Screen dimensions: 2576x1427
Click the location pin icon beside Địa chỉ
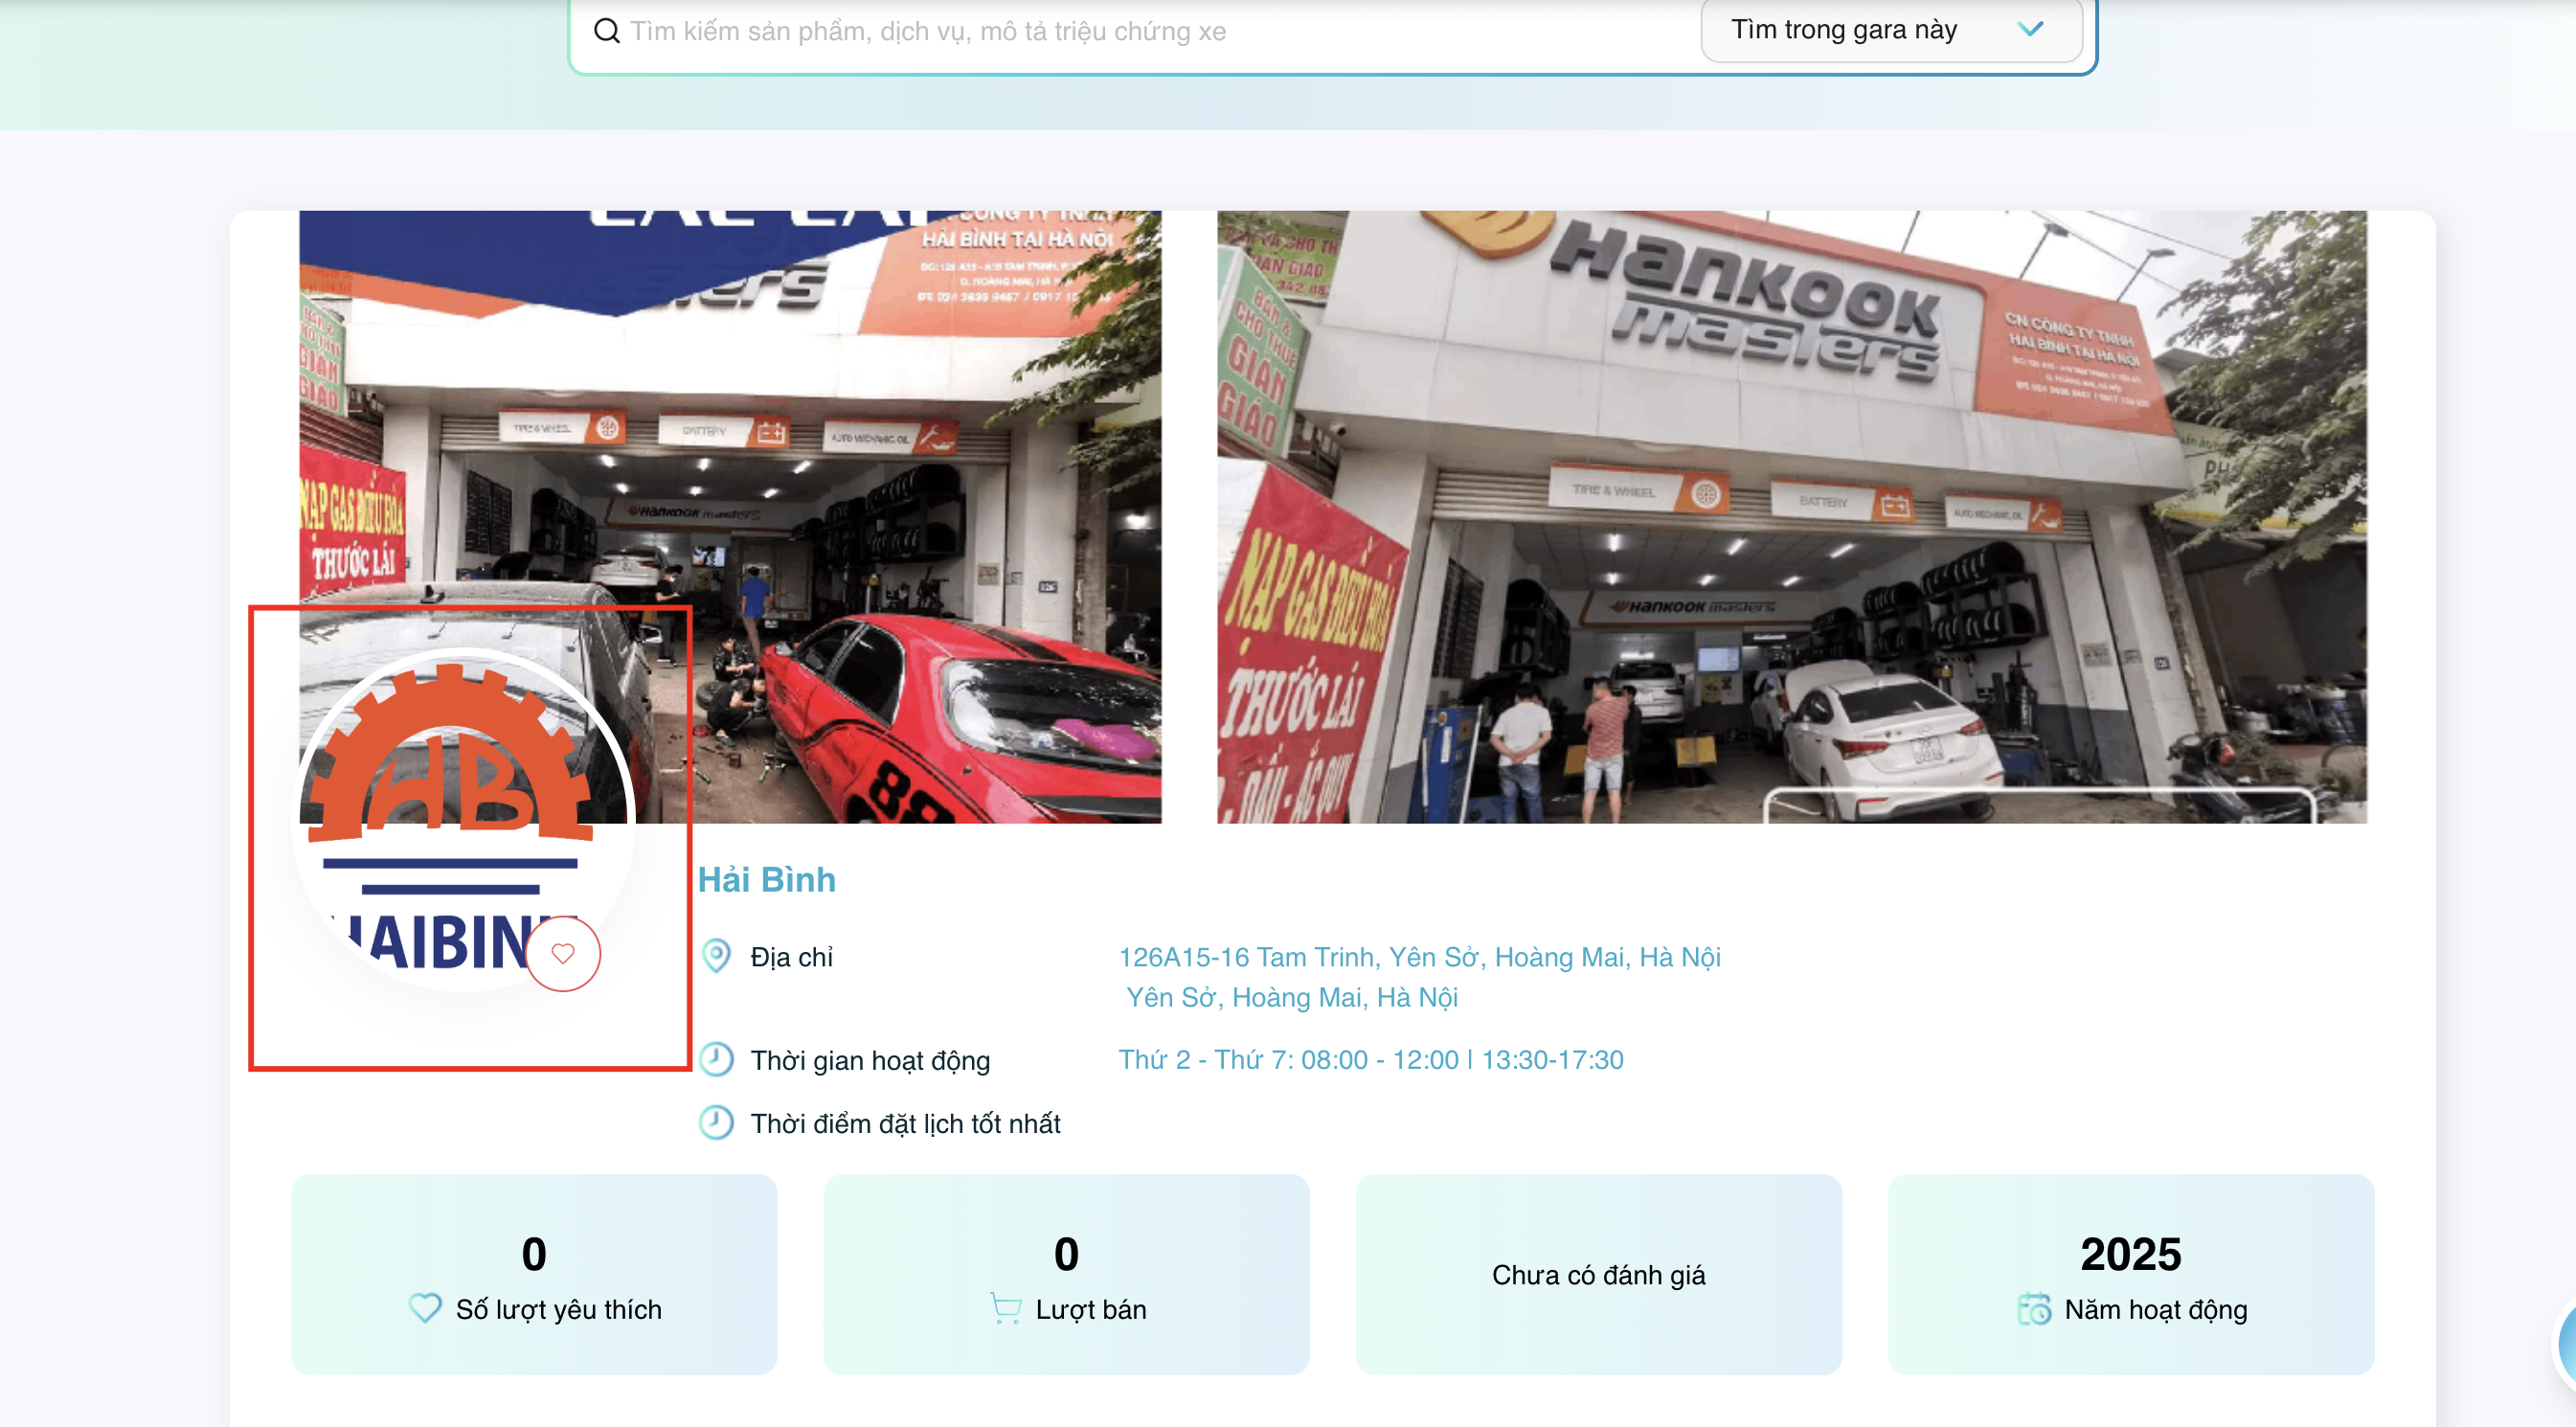click(x=716, y=956)
